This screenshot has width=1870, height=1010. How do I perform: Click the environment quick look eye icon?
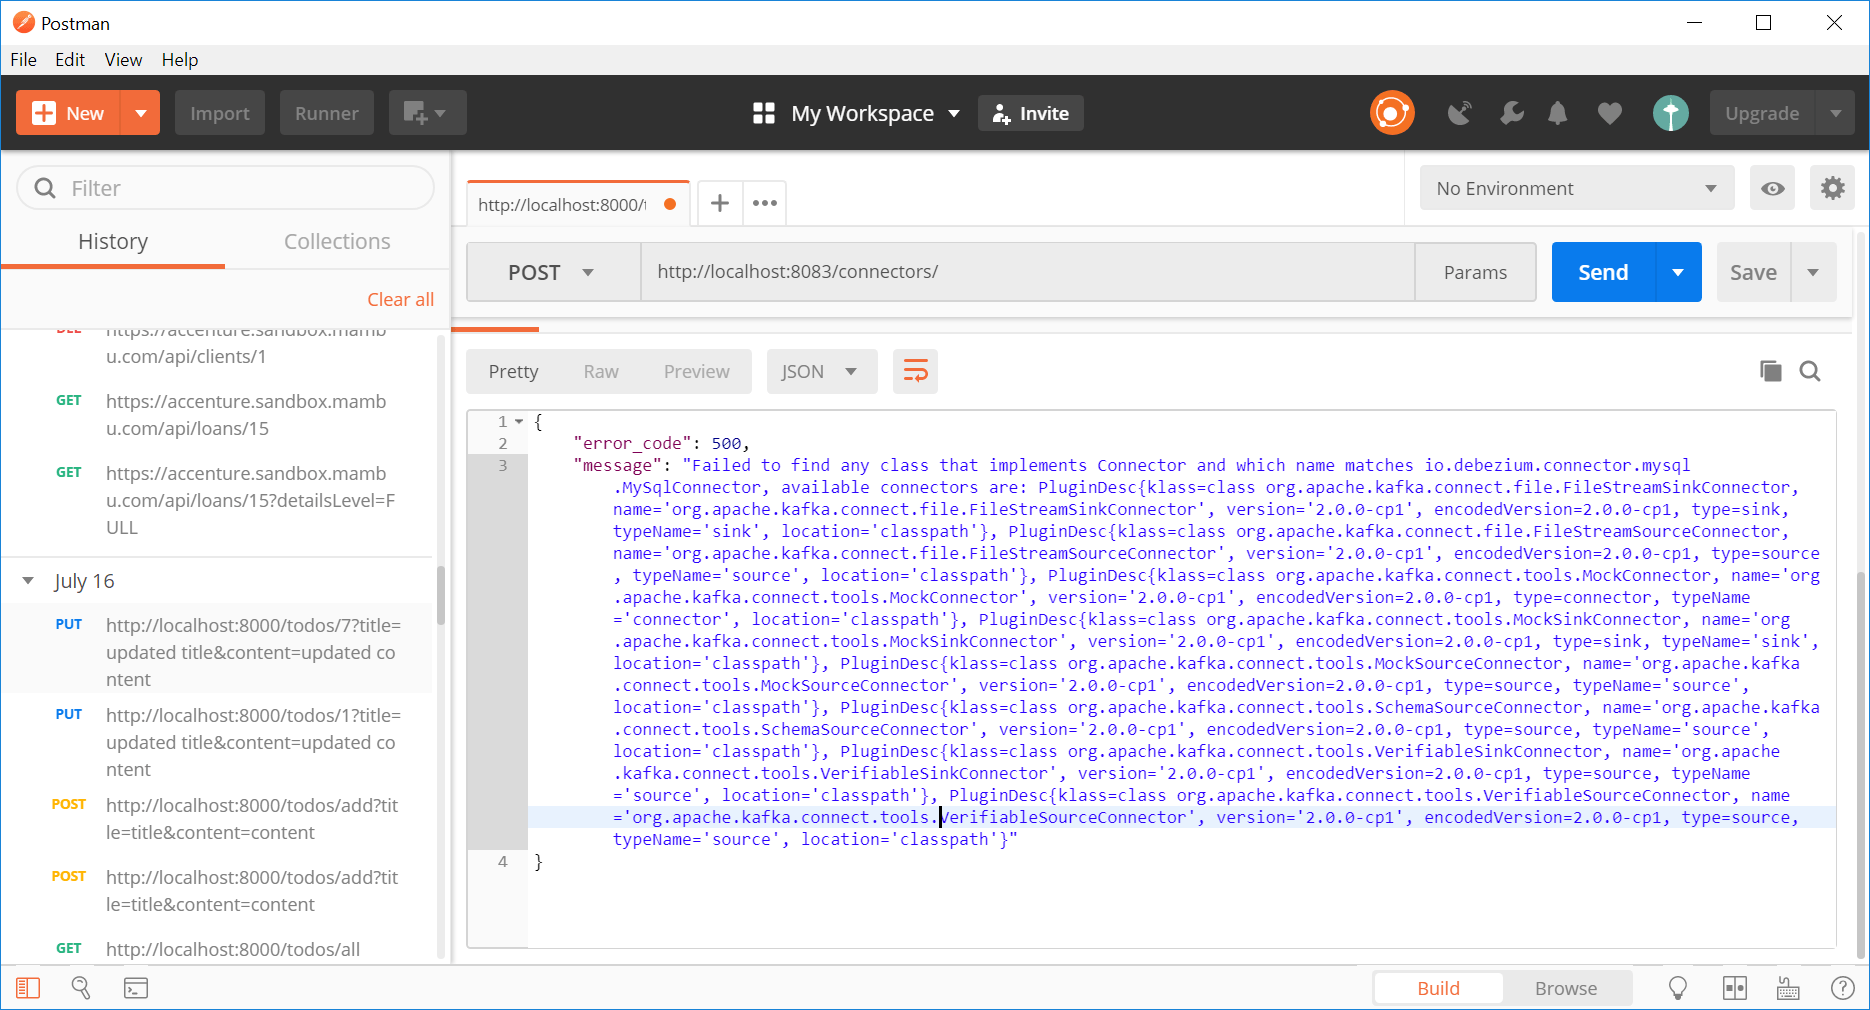[x=1772, y=188]
